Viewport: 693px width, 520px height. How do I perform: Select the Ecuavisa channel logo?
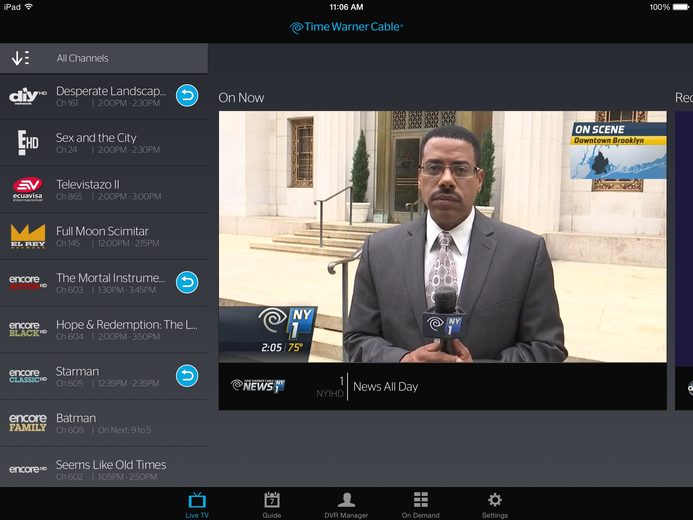[28, 189]
